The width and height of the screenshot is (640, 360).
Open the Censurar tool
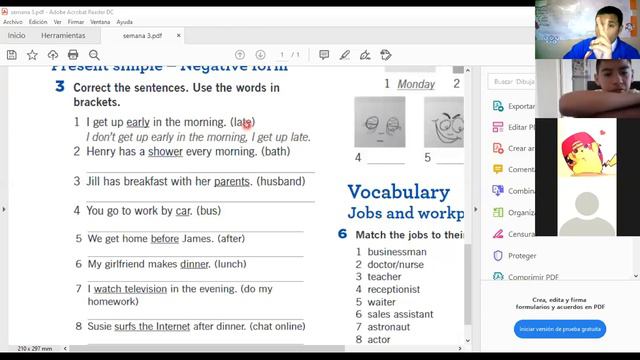click(513, 234)
